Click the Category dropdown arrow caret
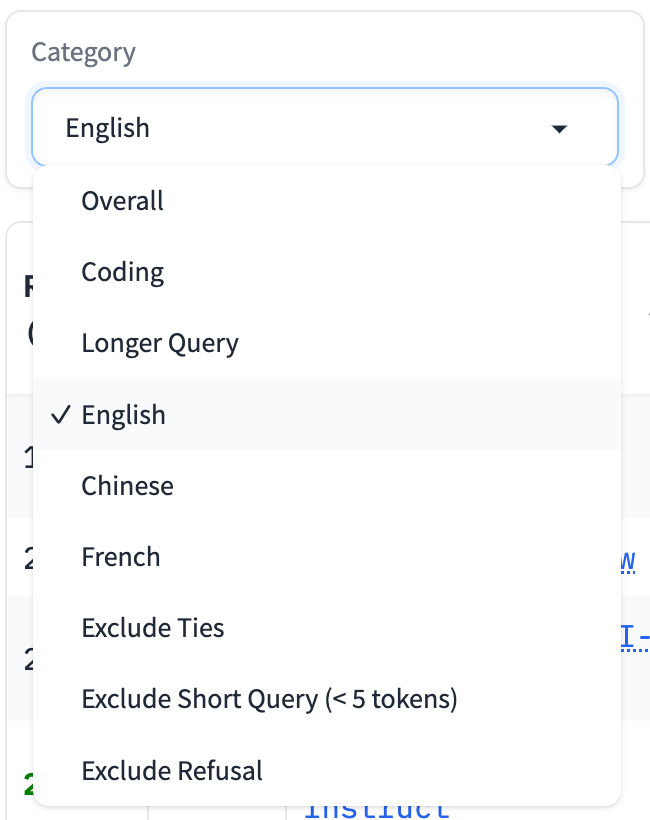The image size is (650, 820). coord(559,129)
